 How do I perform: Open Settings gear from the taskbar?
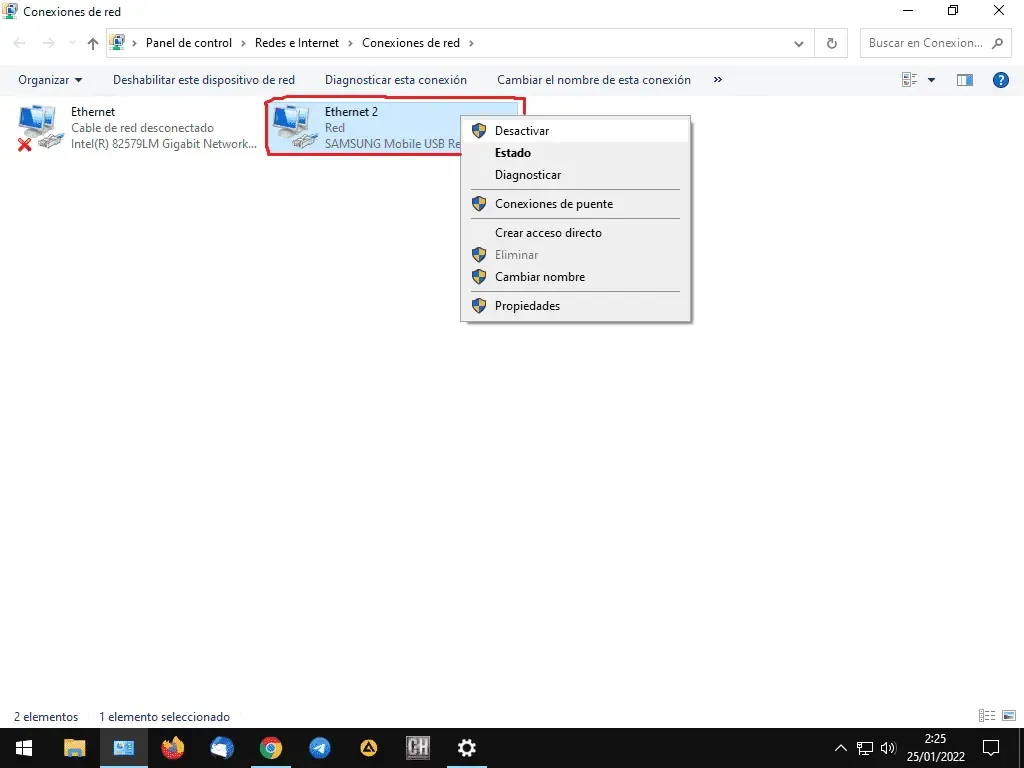coord(466,748)
